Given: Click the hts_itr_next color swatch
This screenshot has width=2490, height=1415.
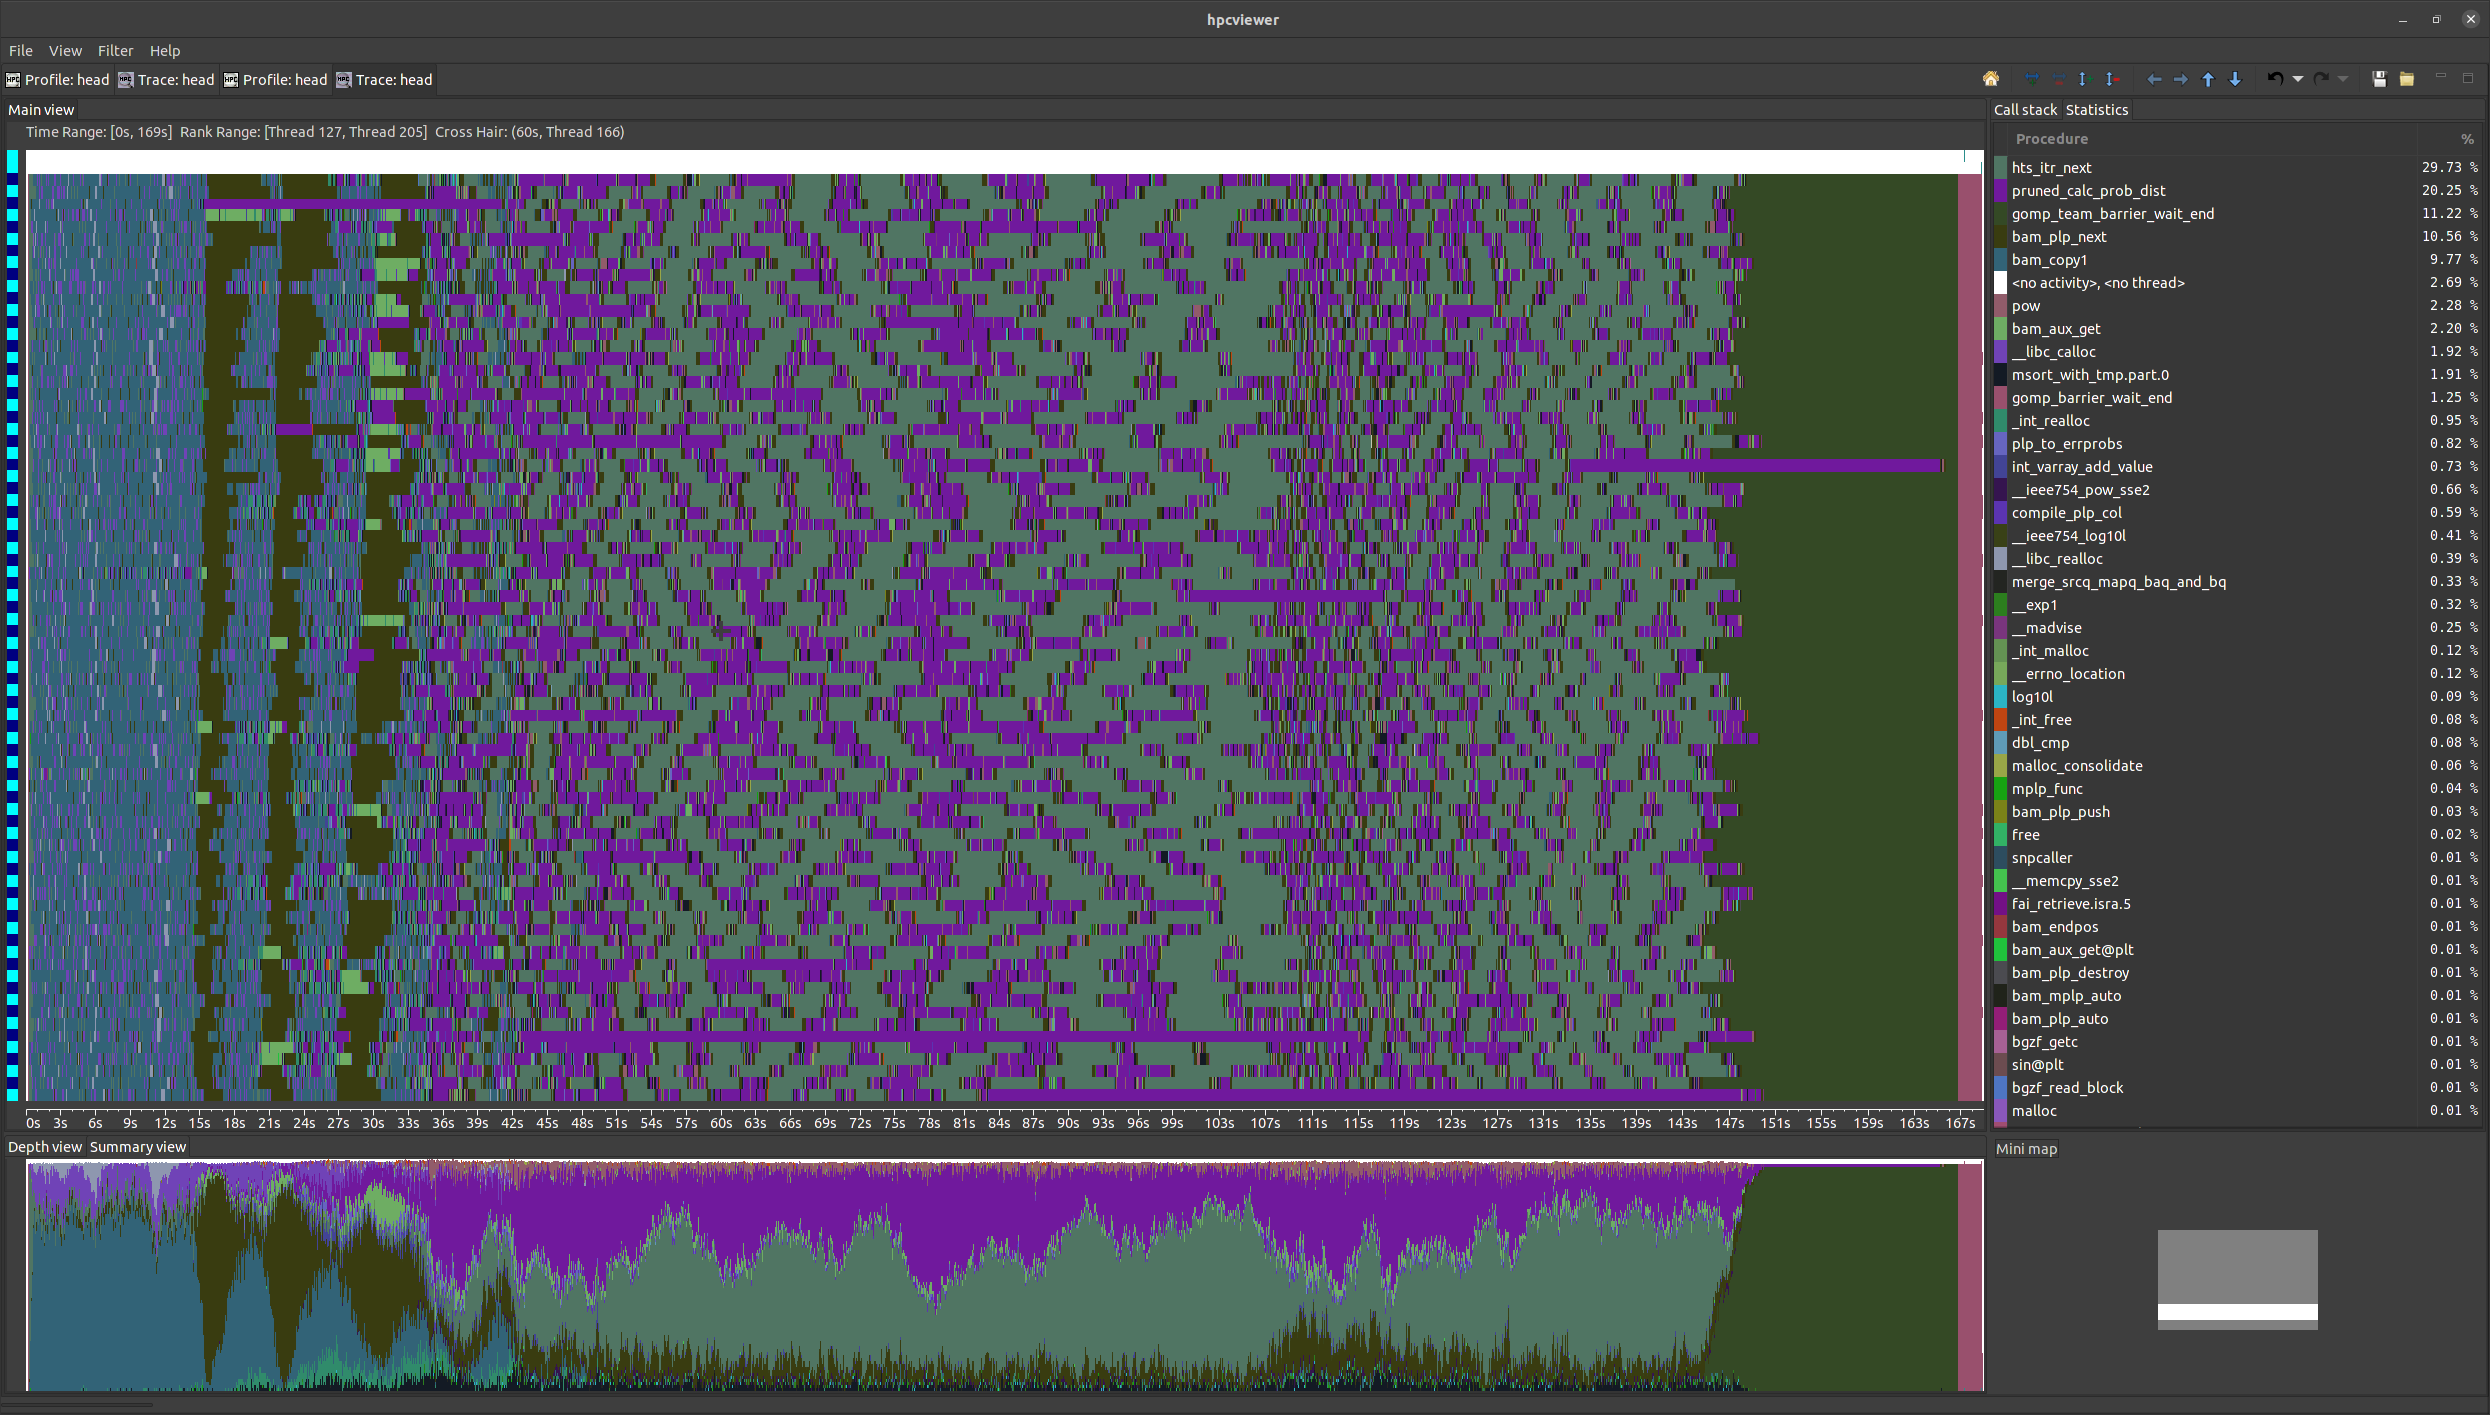Looking at the screenshot, I should (2001, 168).
